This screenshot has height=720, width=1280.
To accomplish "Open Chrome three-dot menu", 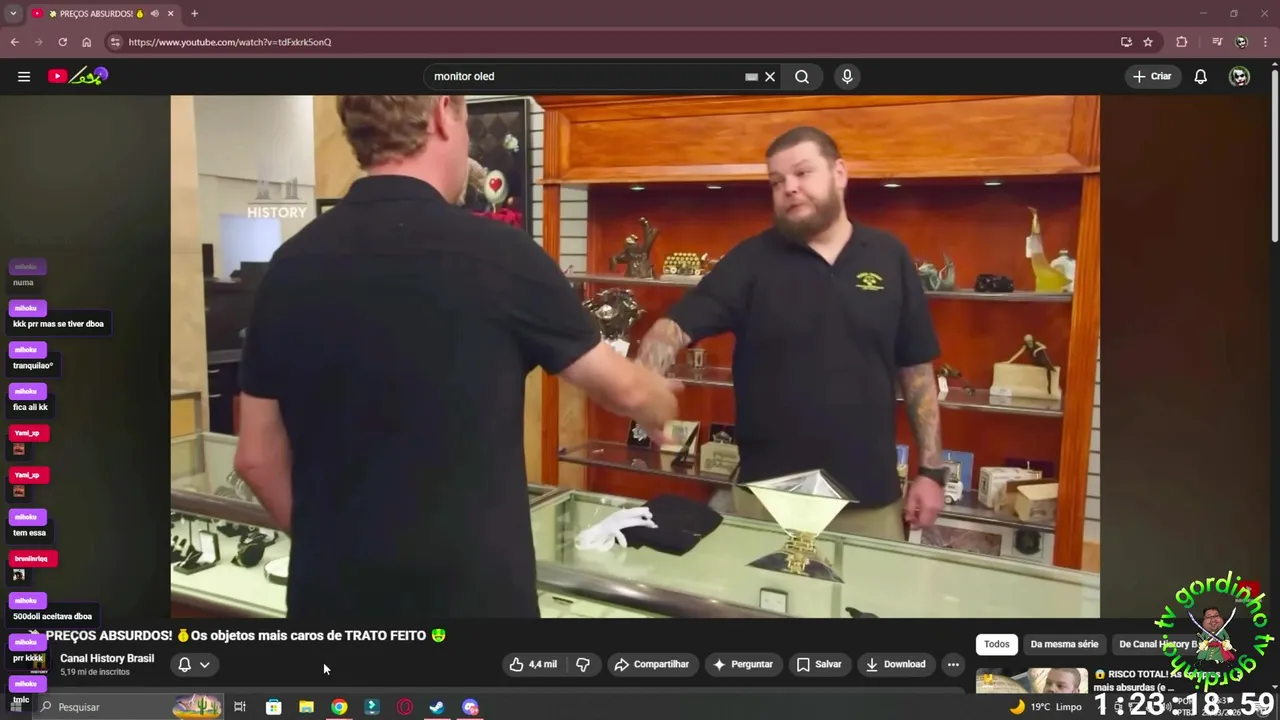I will tap(1266, 42).
